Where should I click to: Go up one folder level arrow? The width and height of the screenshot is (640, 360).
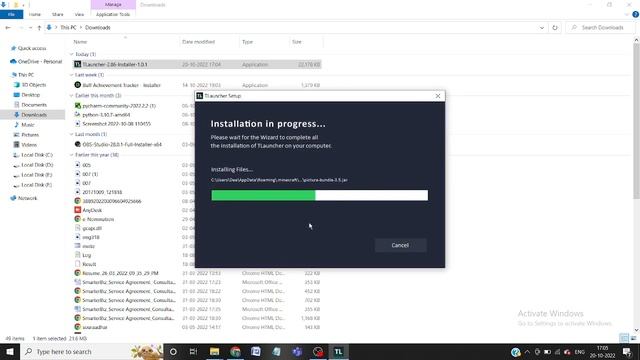pyautogui.click(x=39, y=28)
